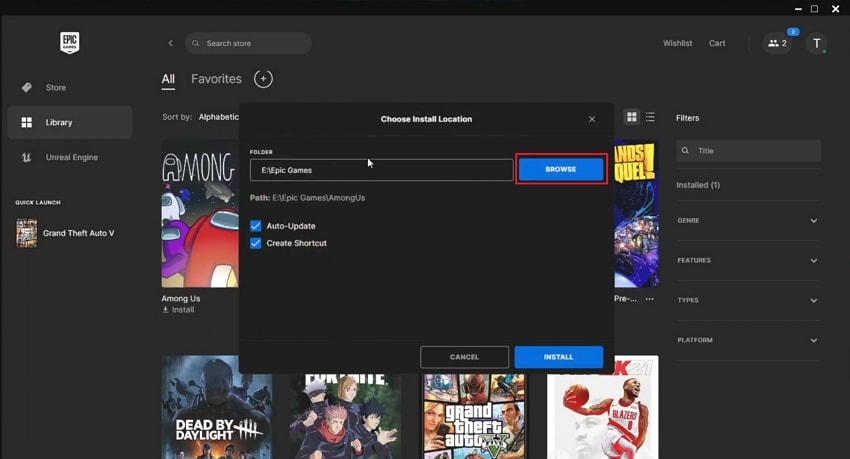Open the Fortnite anime cover tile
The image size is (850, 459).
click(345, 416)
